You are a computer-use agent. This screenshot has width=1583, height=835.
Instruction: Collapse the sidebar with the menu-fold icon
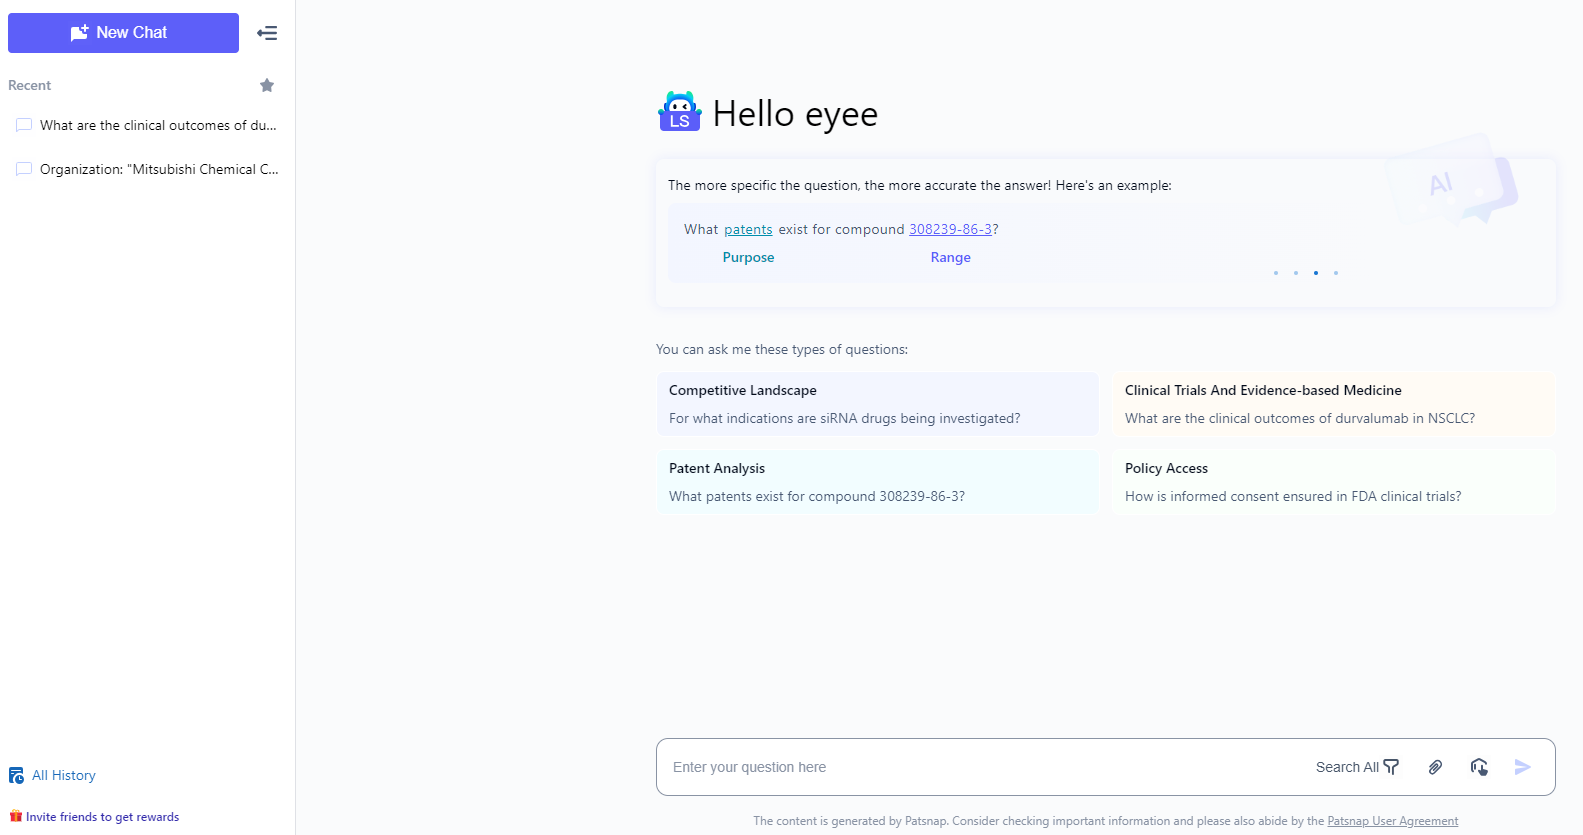(x=267, y=33)
